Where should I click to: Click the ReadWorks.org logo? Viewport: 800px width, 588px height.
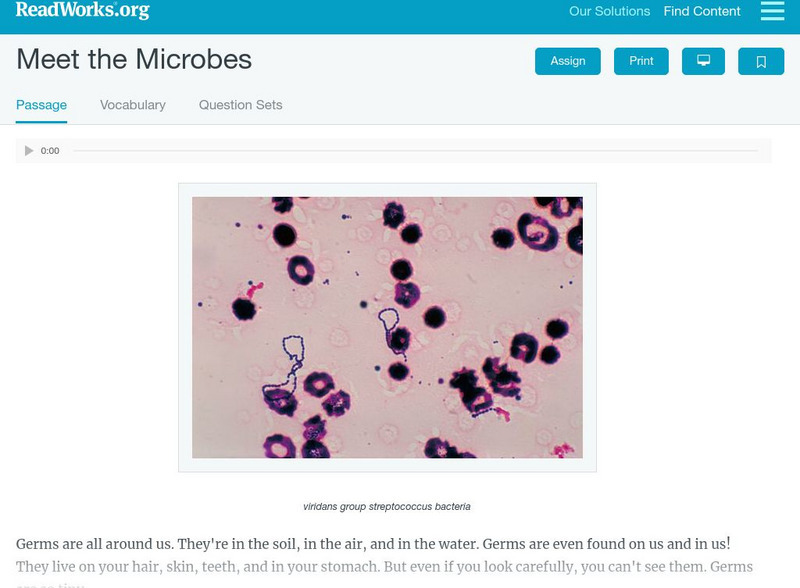point(83,10)
